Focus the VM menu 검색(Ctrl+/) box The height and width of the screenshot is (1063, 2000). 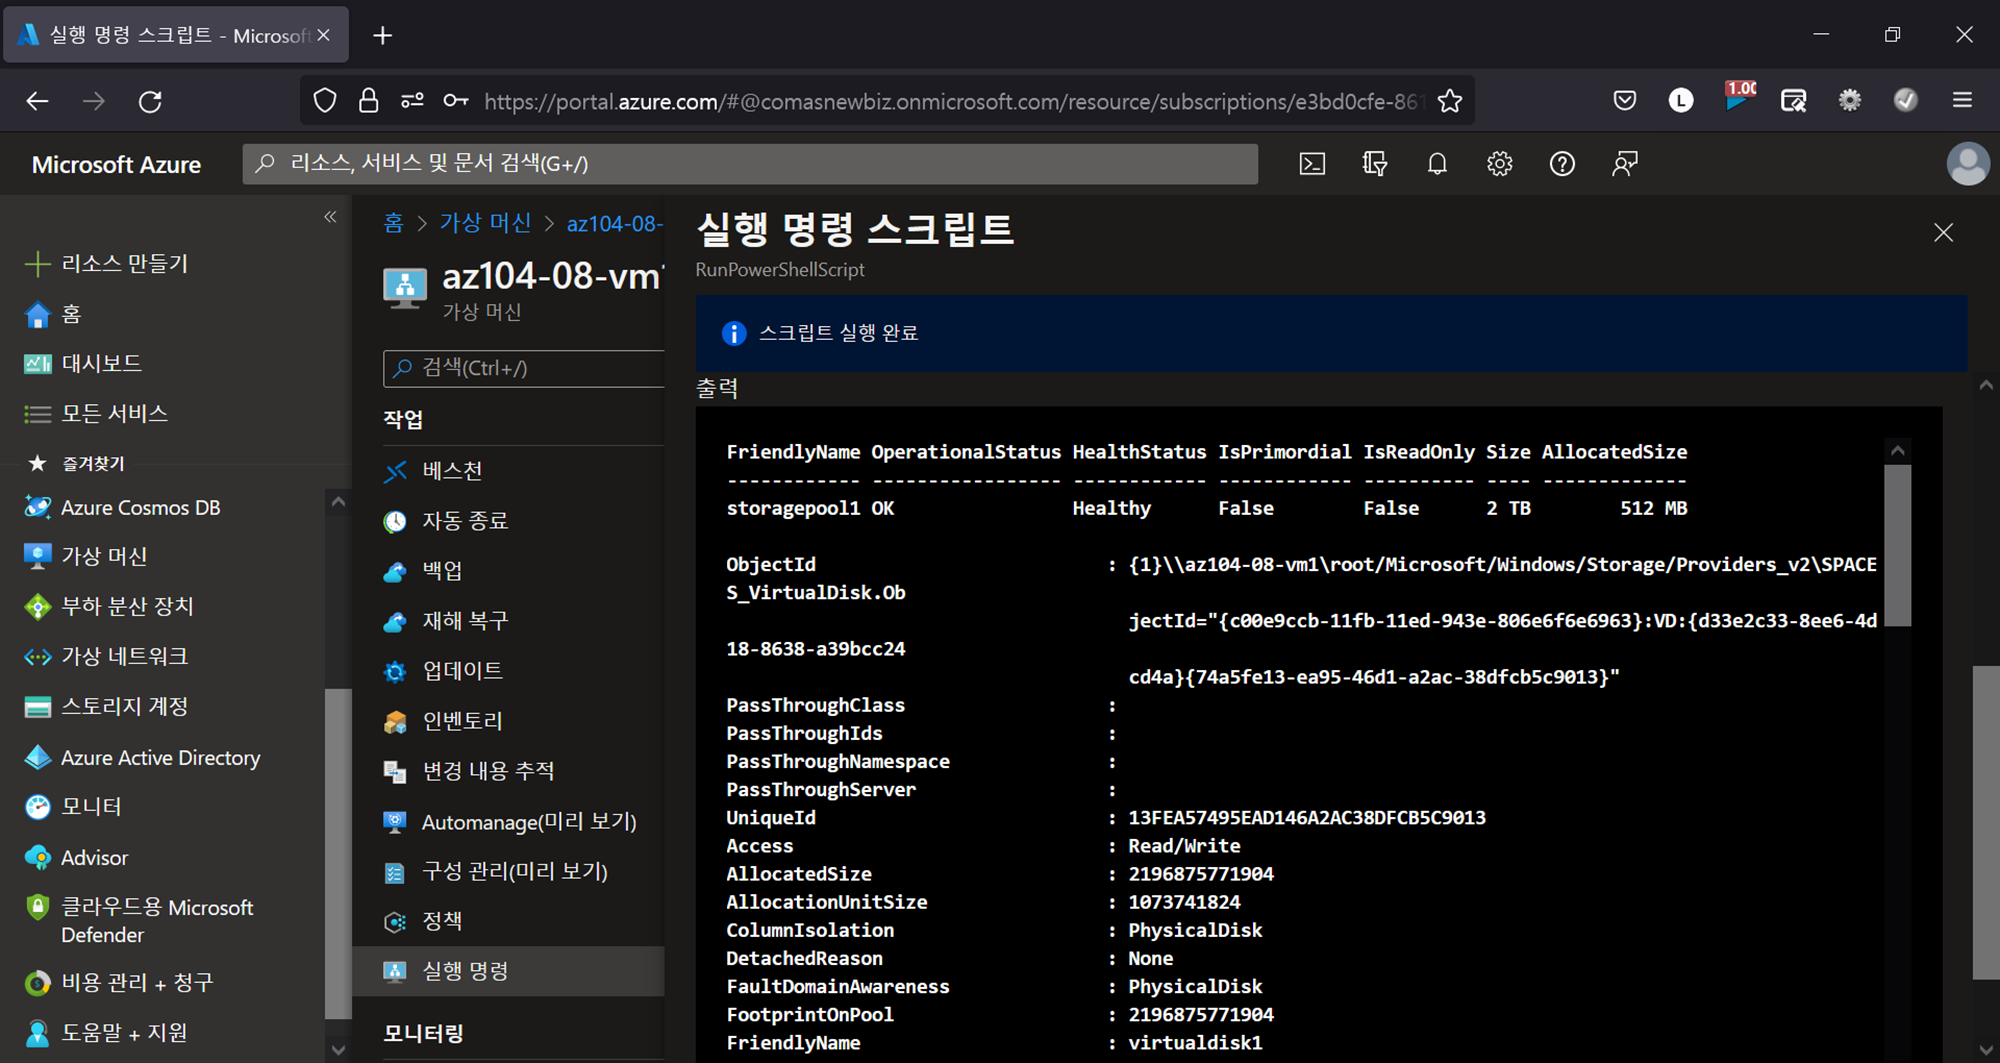point(524,368)
